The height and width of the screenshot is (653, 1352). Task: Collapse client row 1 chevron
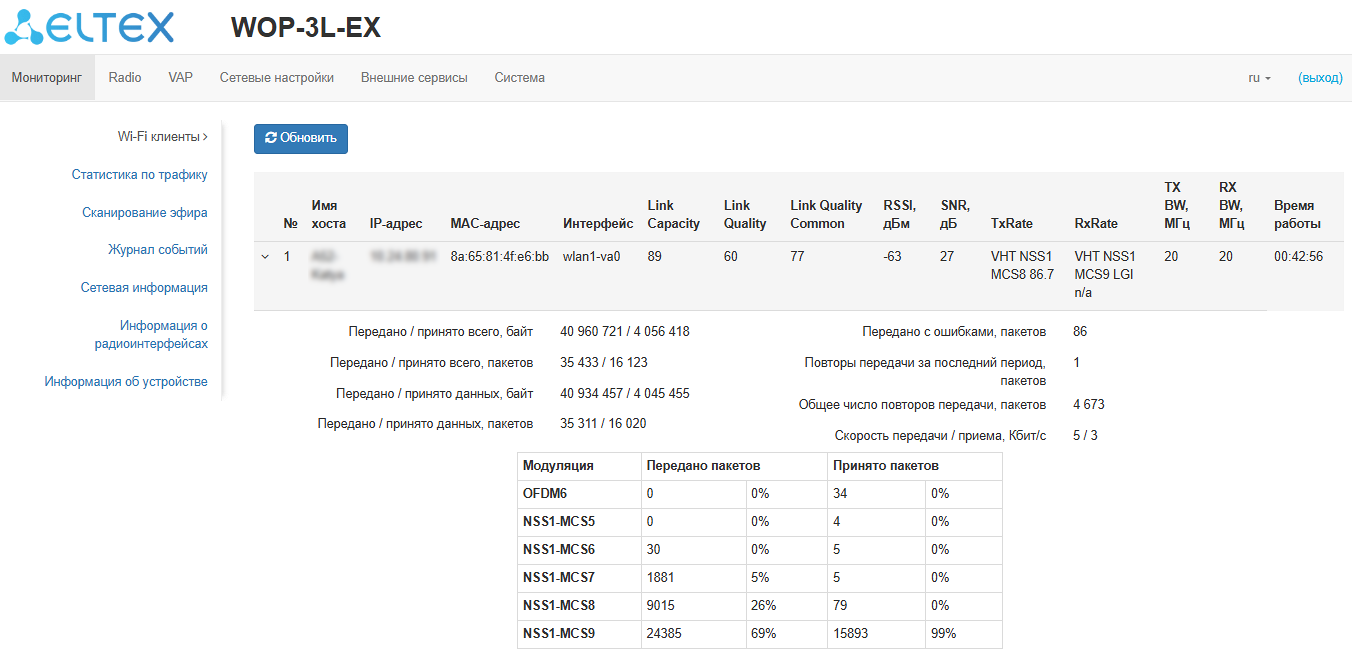coord(265,257)
